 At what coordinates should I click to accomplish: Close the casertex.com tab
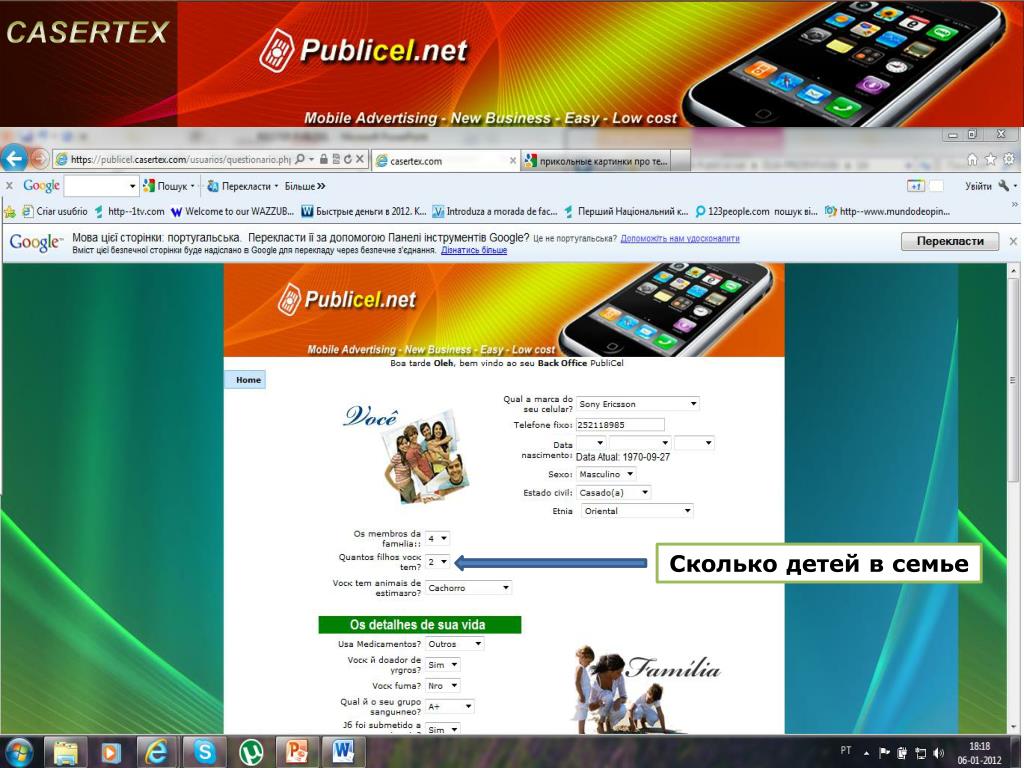click(513, 161)
